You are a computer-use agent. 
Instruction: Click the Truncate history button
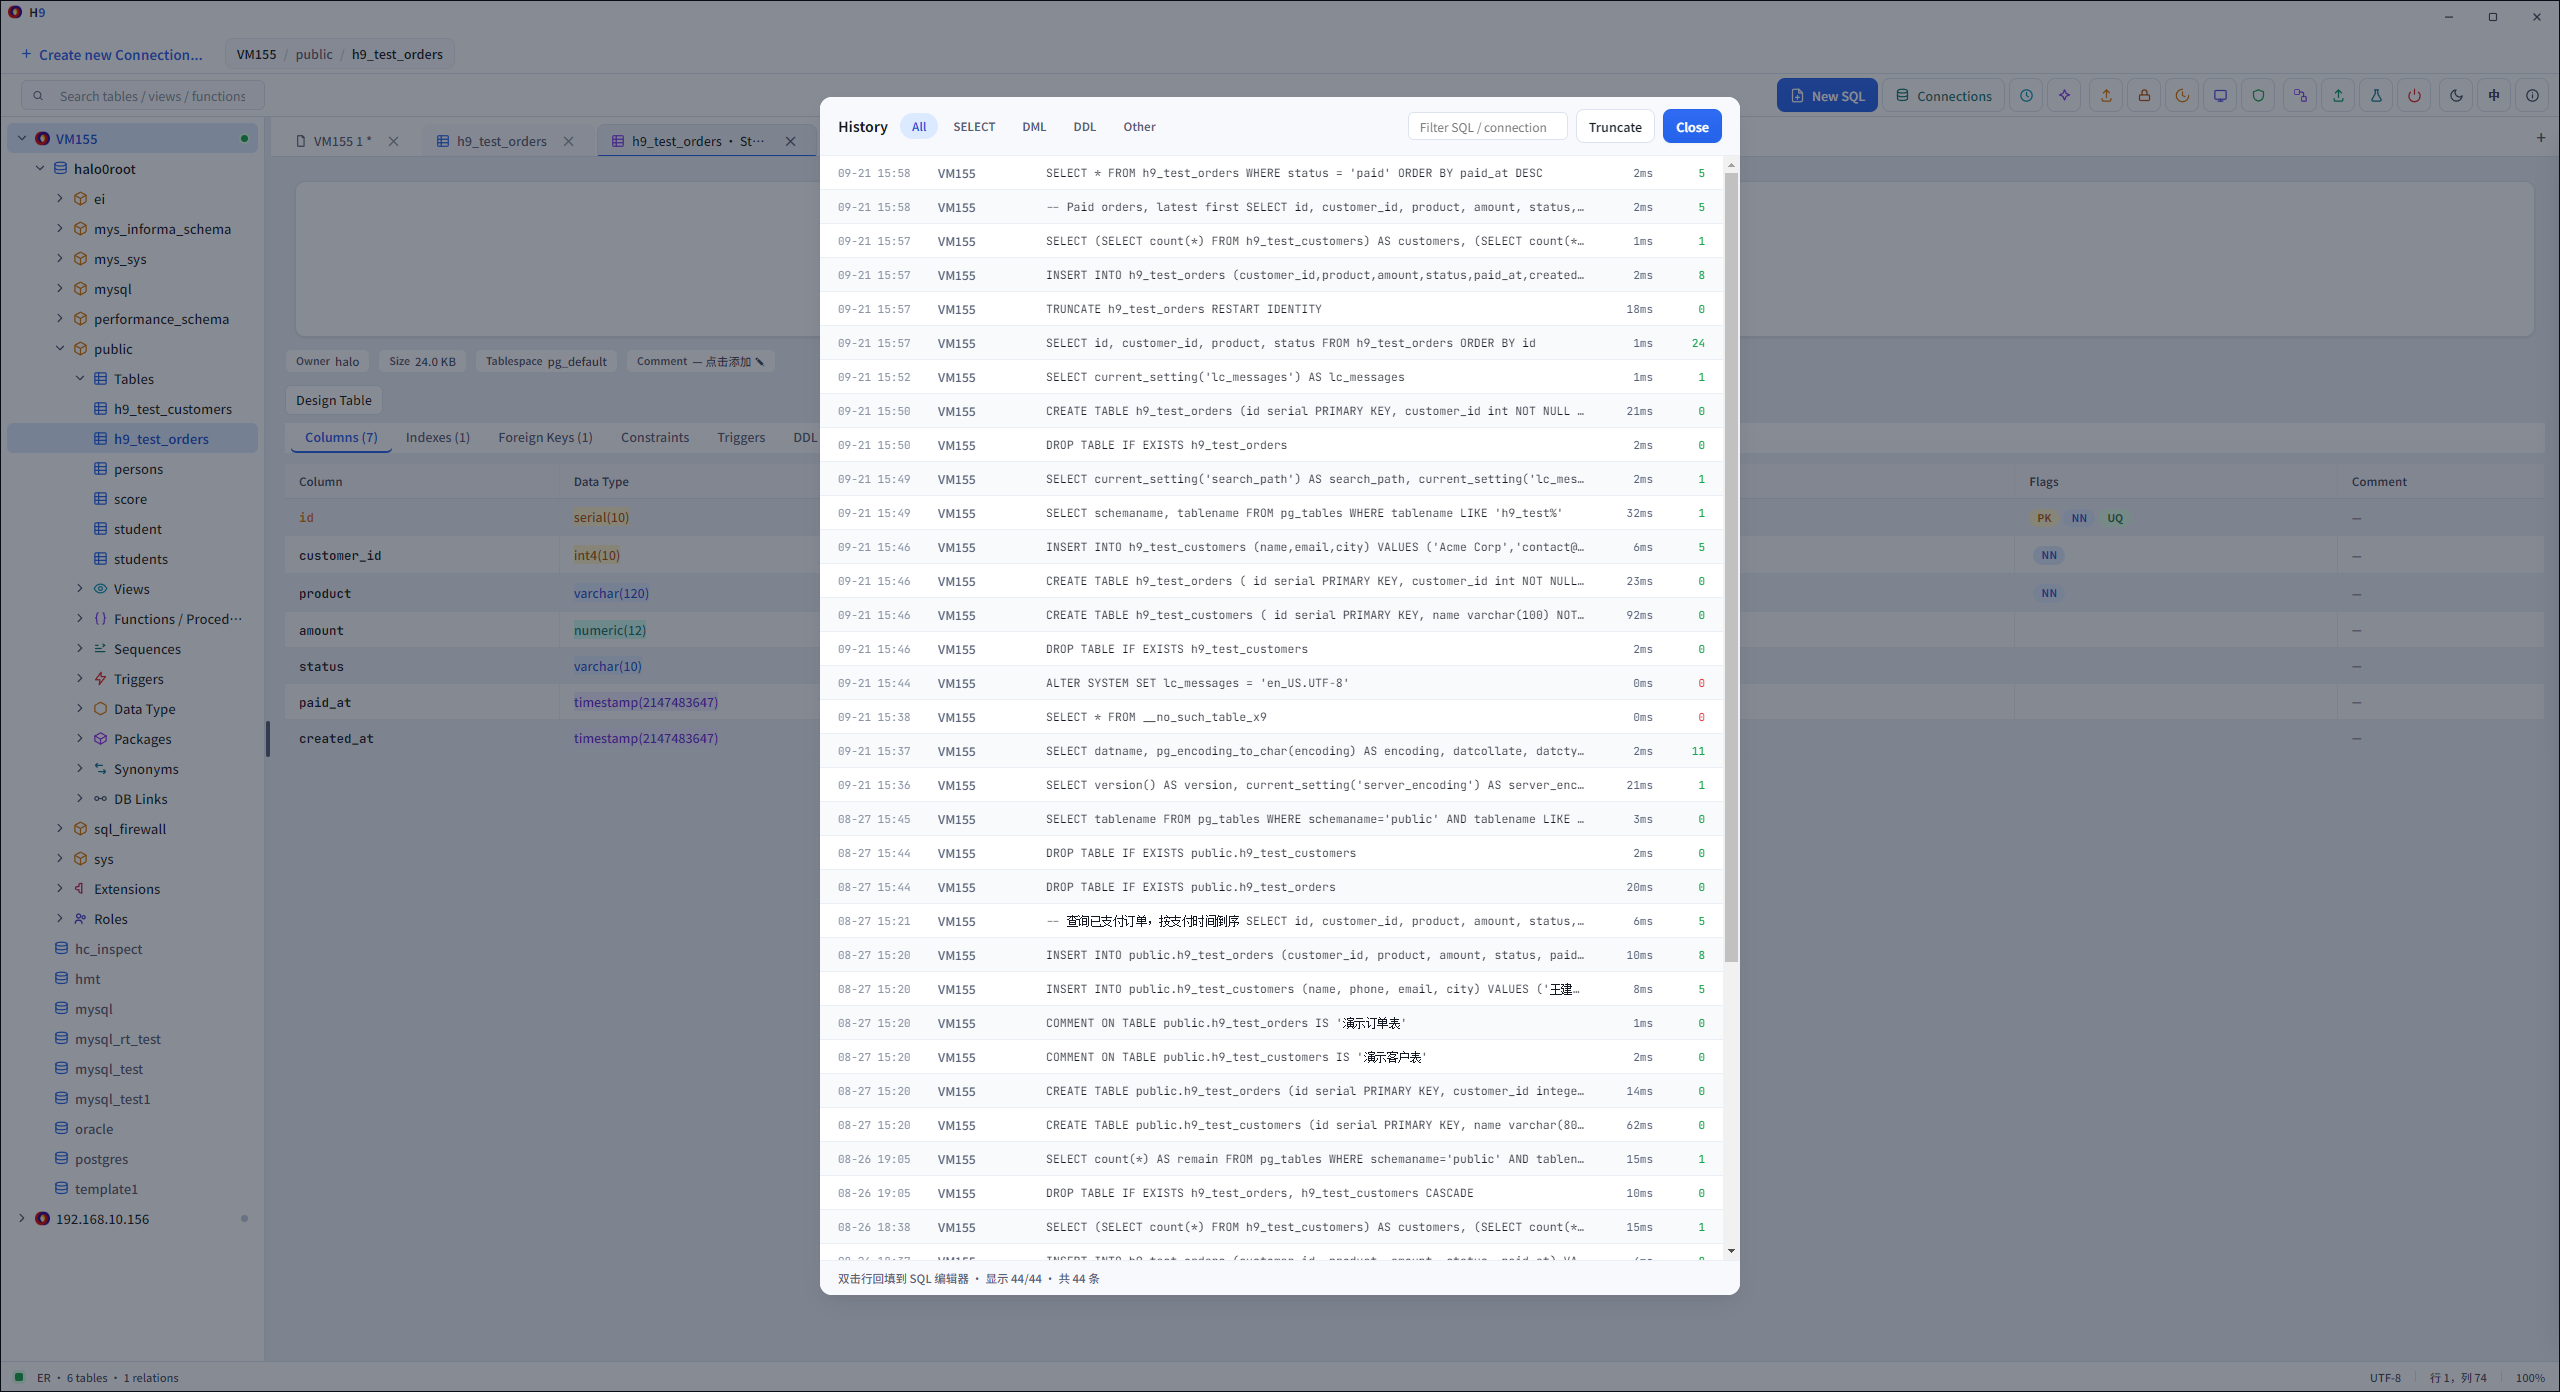[1615, 127]
